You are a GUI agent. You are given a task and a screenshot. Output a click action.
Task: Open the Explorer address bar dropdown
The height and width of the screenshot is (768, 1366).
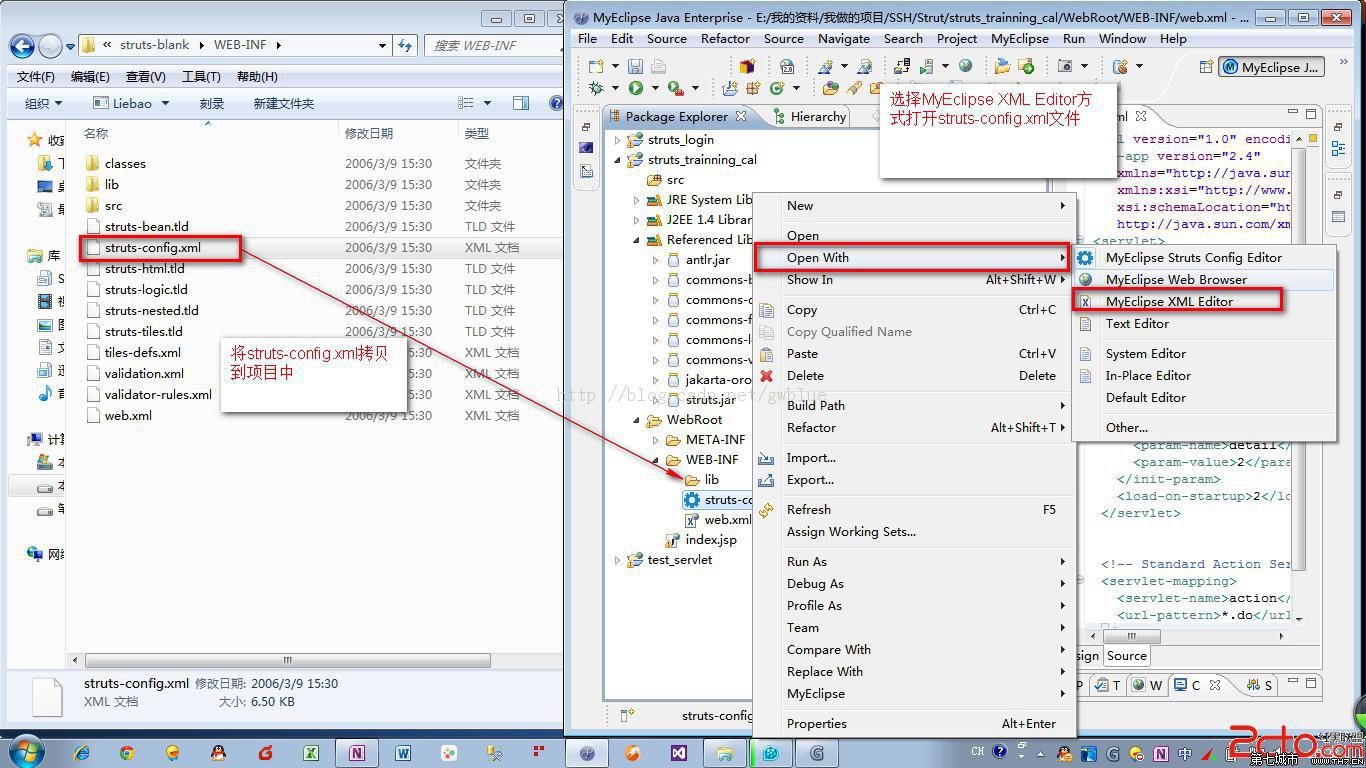pyautogui.click(x=382, y=45)
